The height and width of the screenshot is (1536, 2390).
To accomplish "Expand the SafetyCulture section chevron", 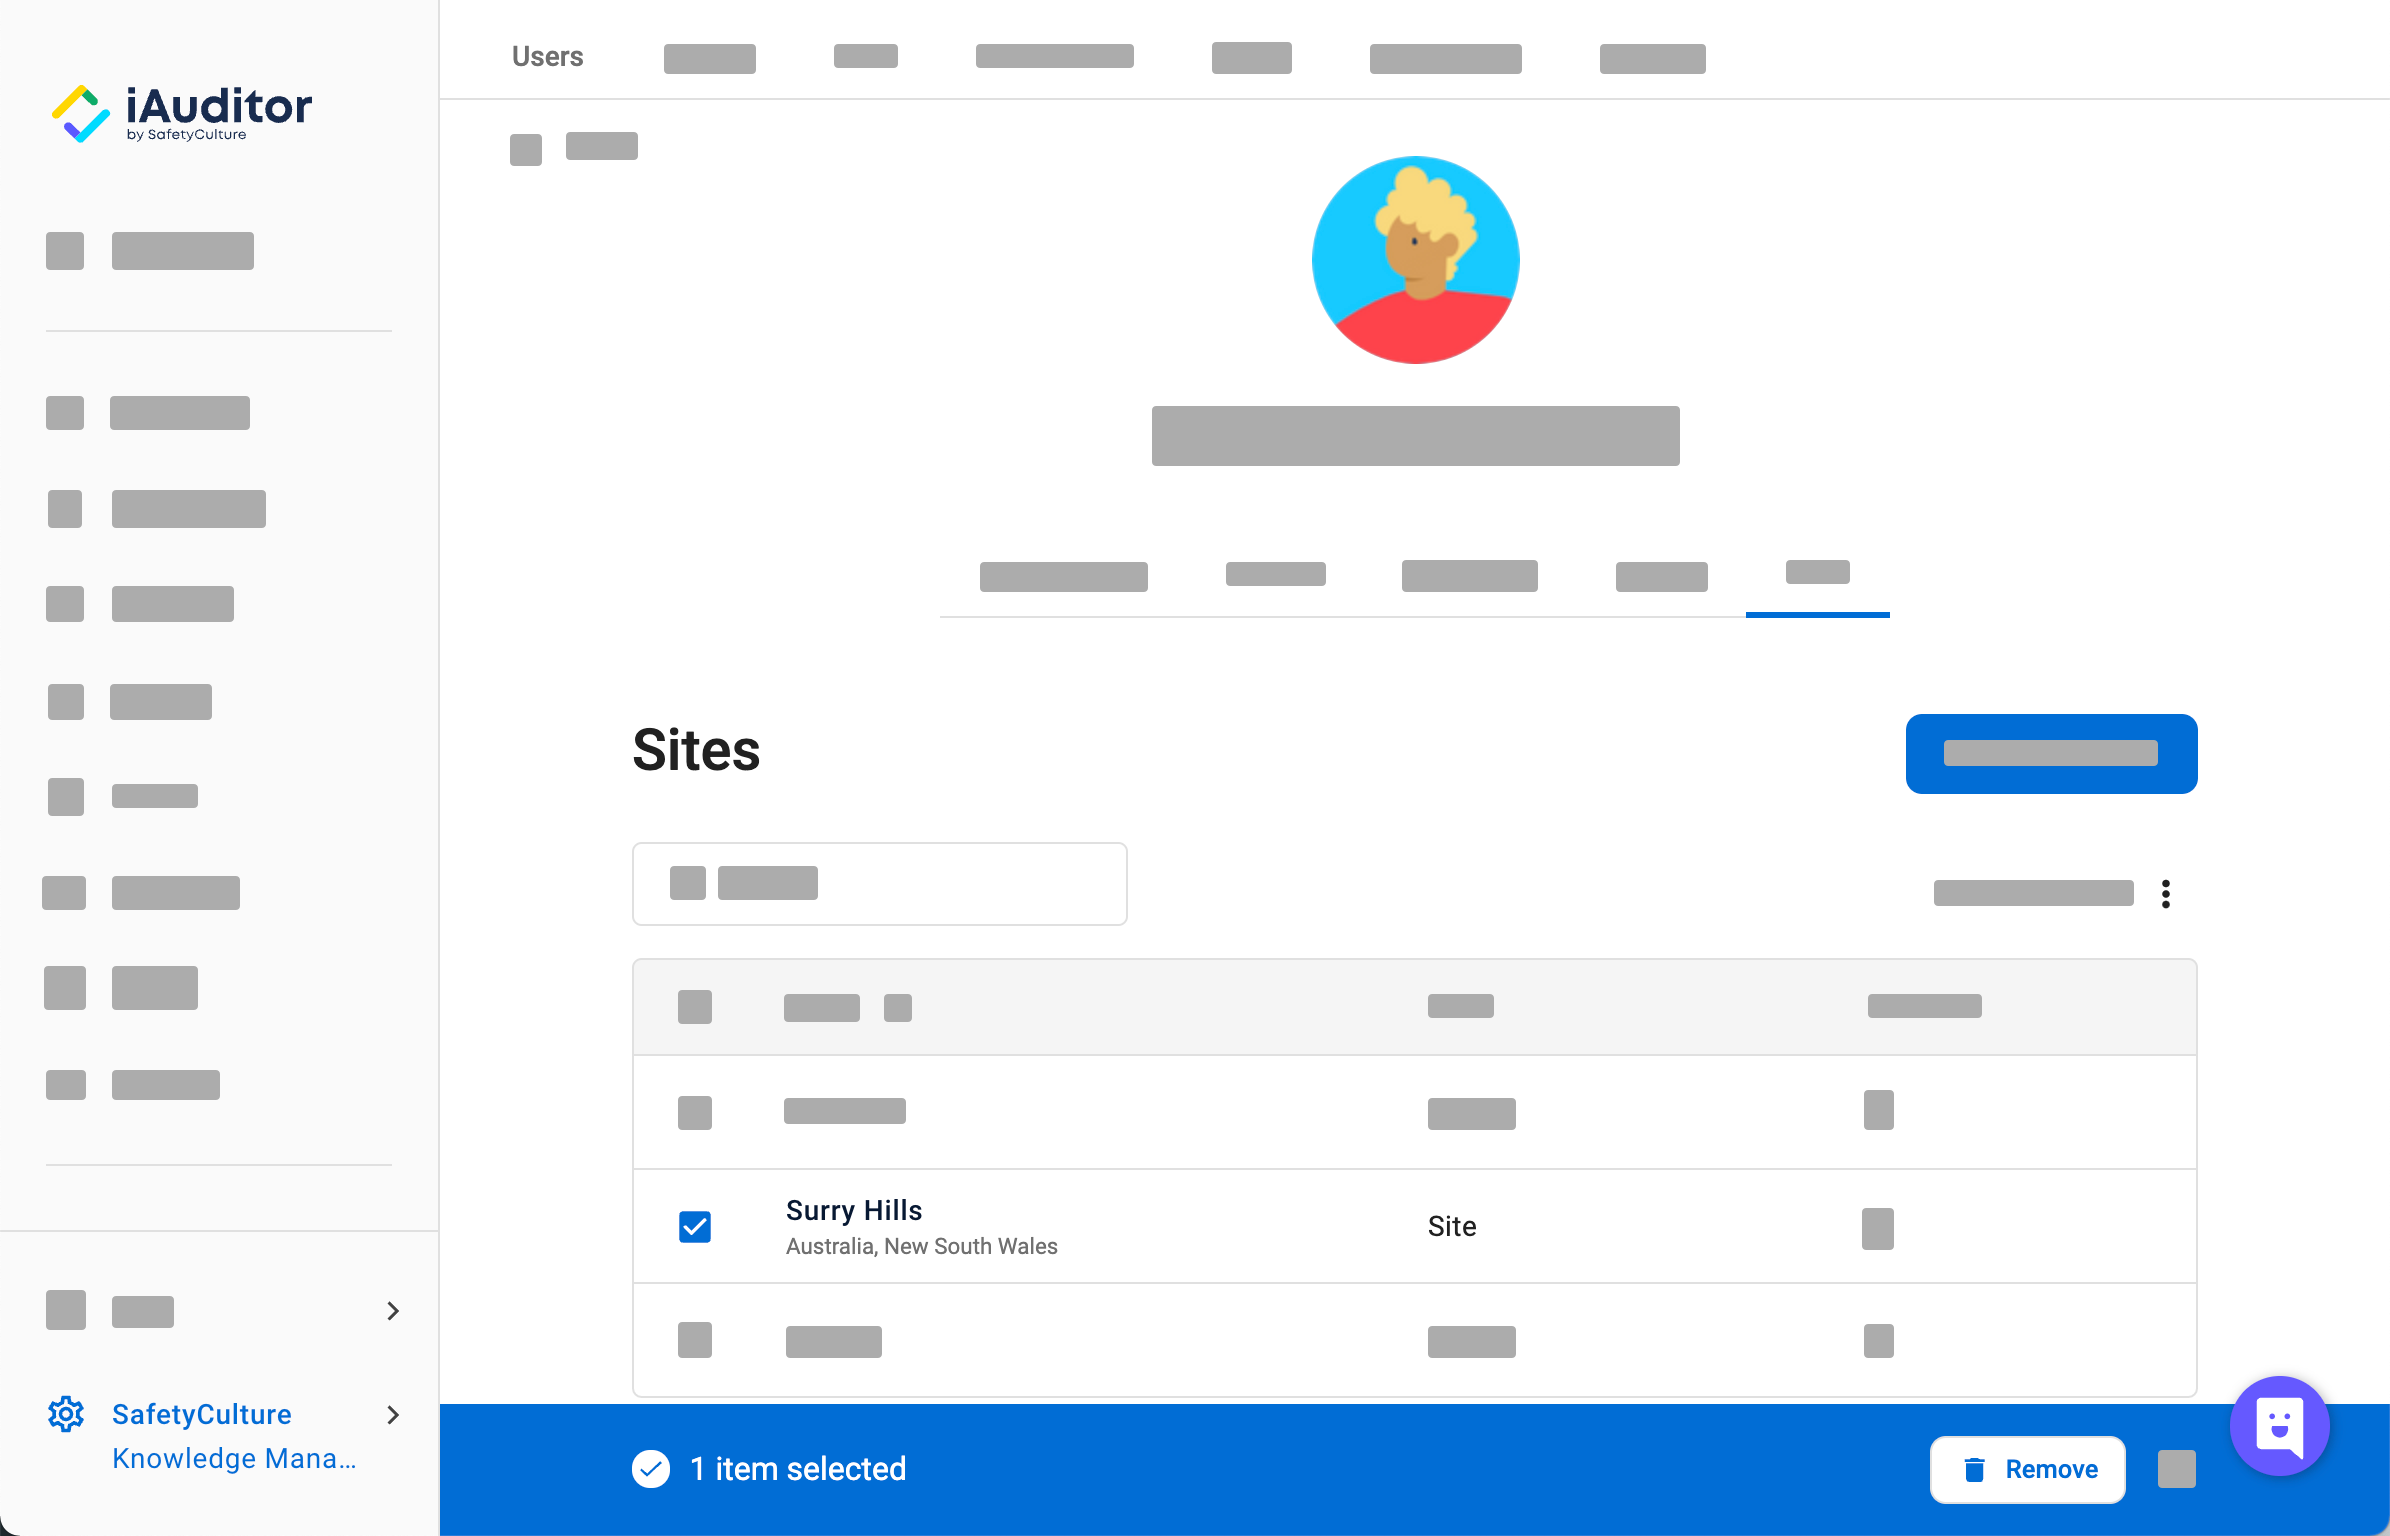I will click(391, 1414).
